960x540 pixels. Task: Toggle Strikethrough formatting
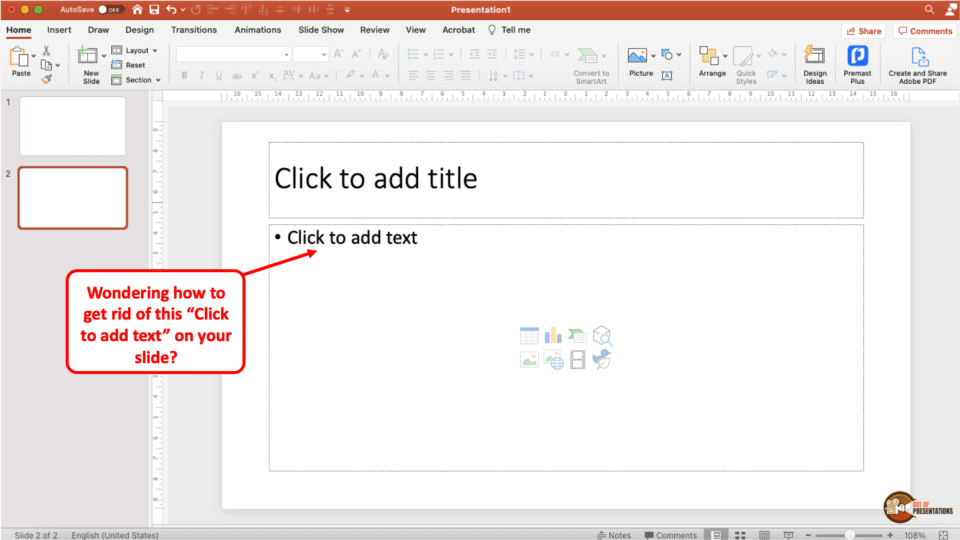(236, 76)
